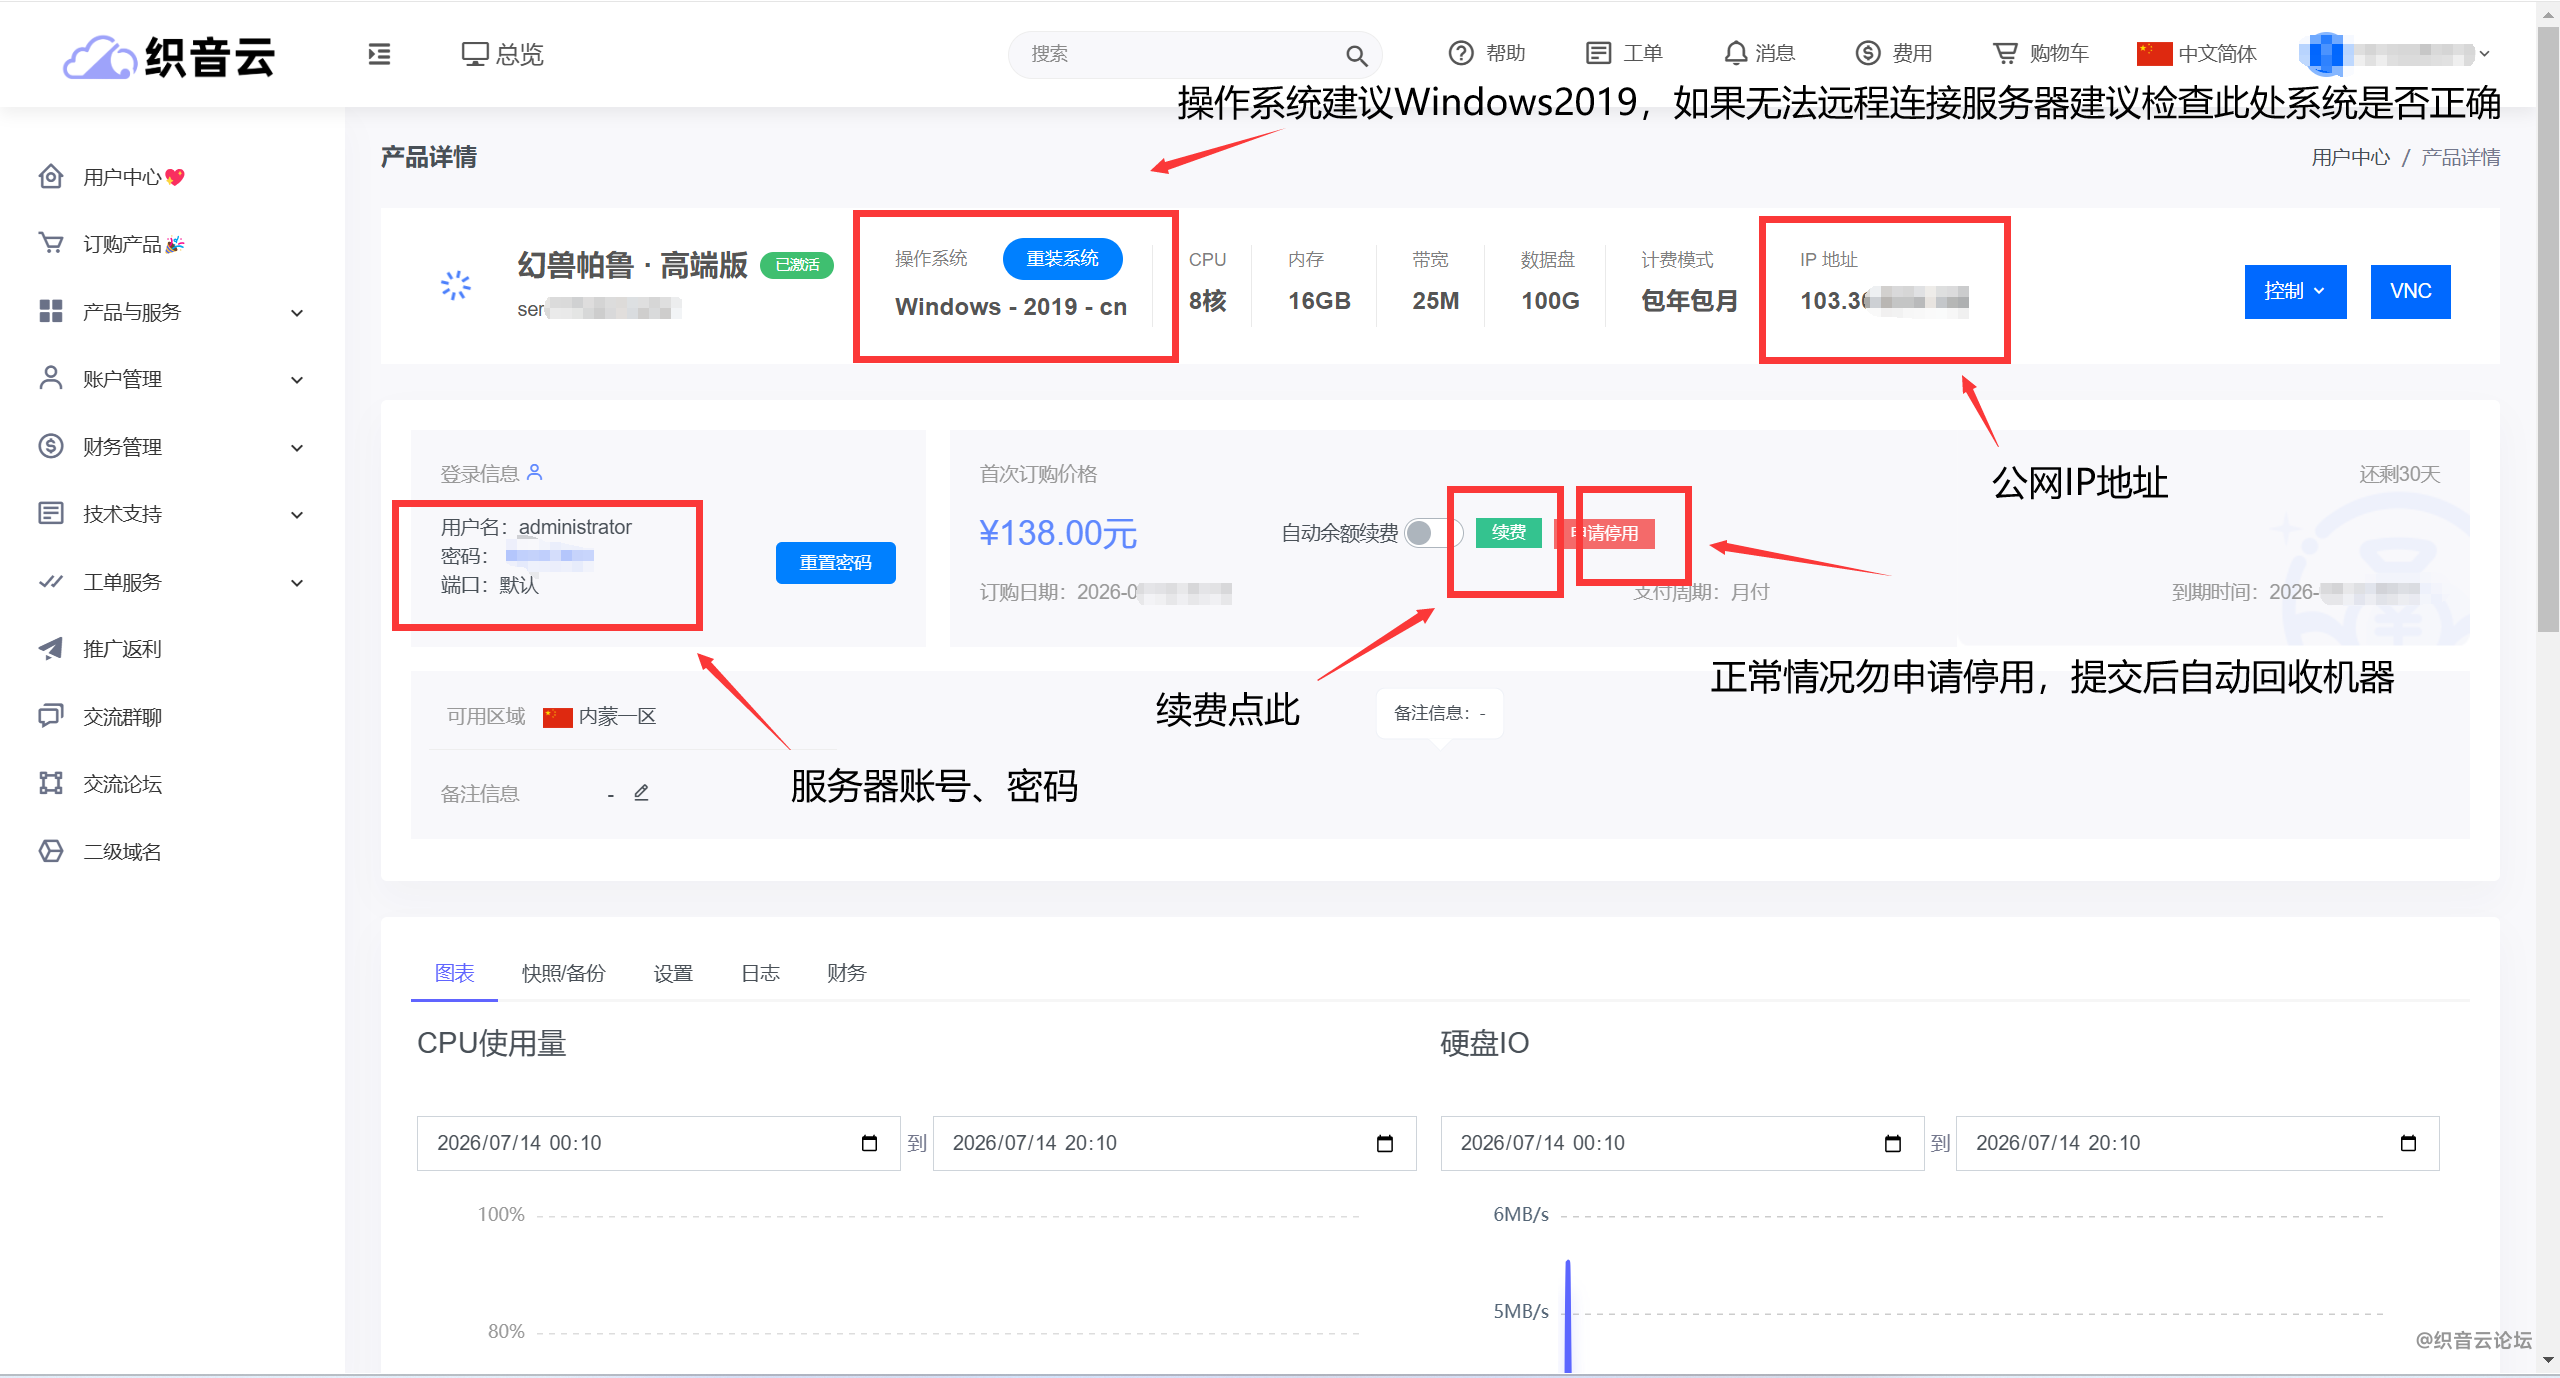Viewport: 2560px width, 1378px height.
Task: Click the user avatar in header
Action: (2326, 54)
